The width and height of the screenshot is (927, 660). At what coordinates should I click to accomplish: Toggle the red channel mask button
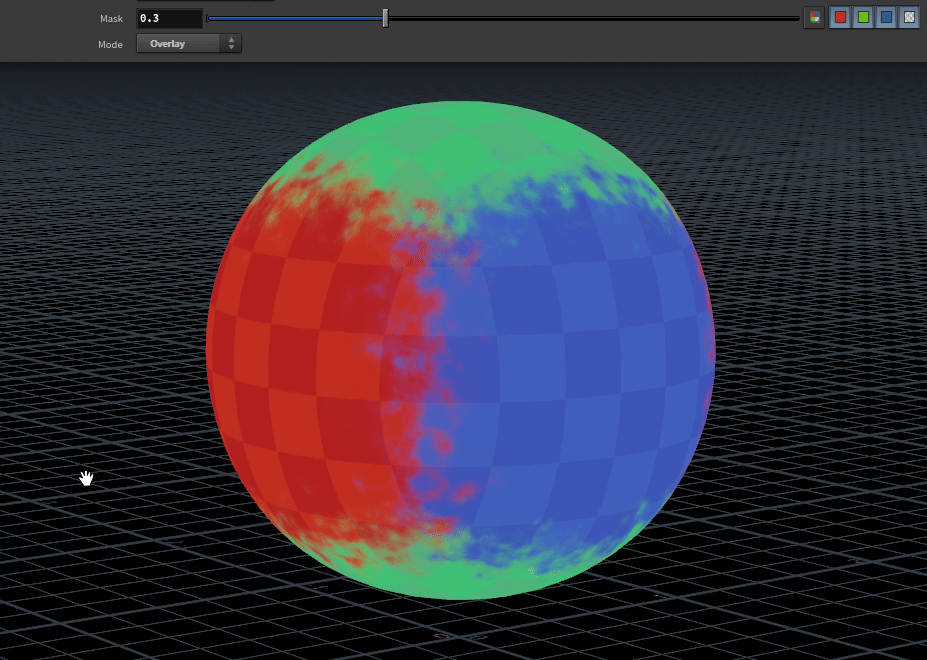click(x=840, y=18)
